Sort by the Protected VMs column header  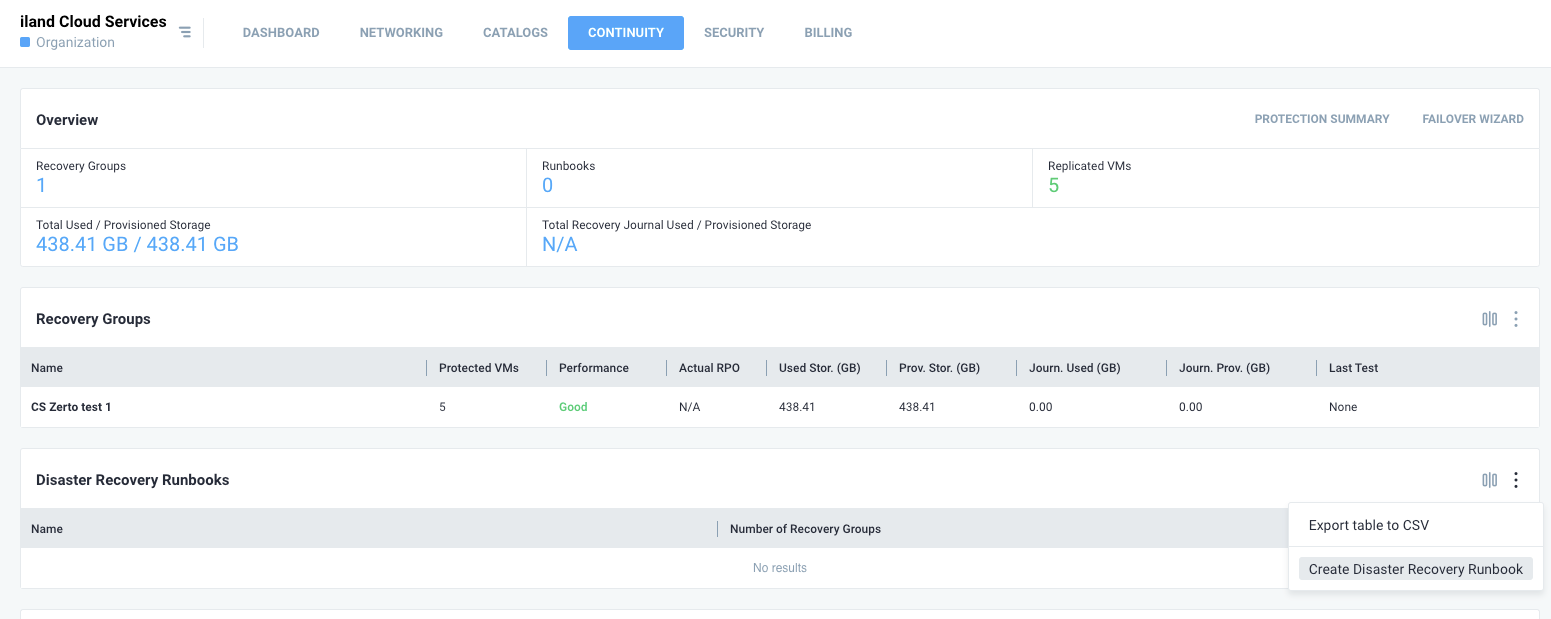[x=478, y=368]
